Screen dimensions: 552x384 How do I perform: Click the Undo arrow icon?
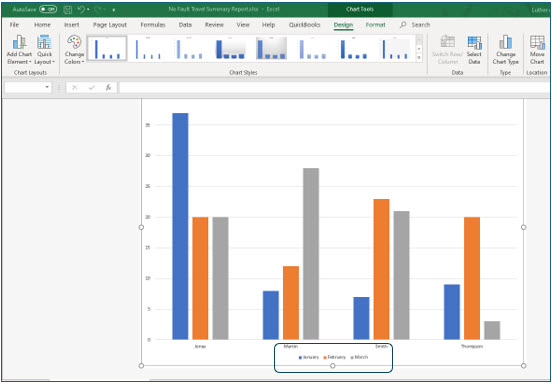(x=81, y=10)
